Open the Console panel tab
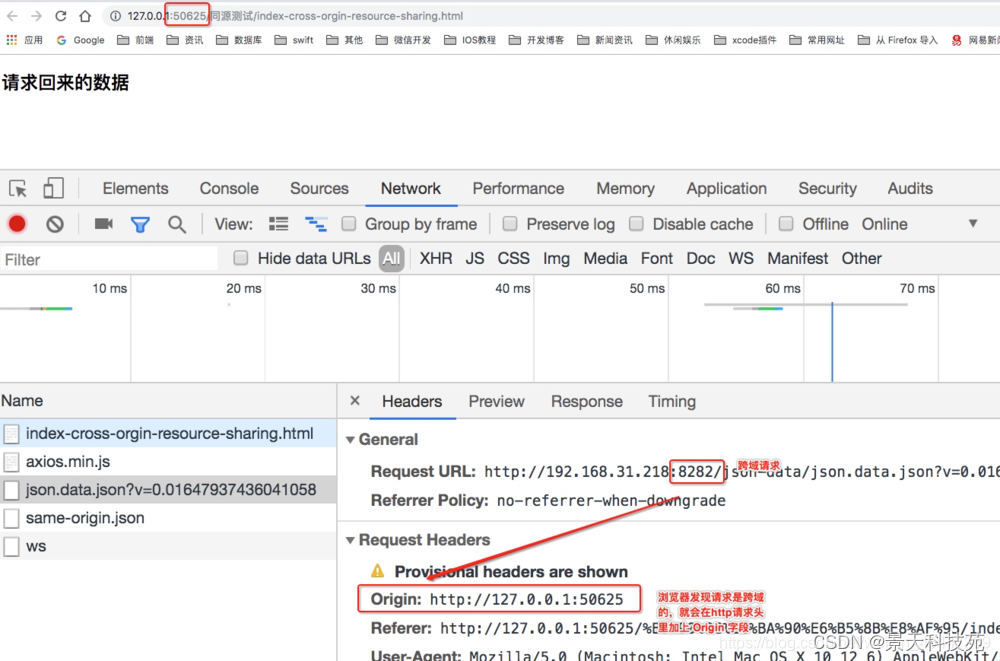 coord(229,188)
